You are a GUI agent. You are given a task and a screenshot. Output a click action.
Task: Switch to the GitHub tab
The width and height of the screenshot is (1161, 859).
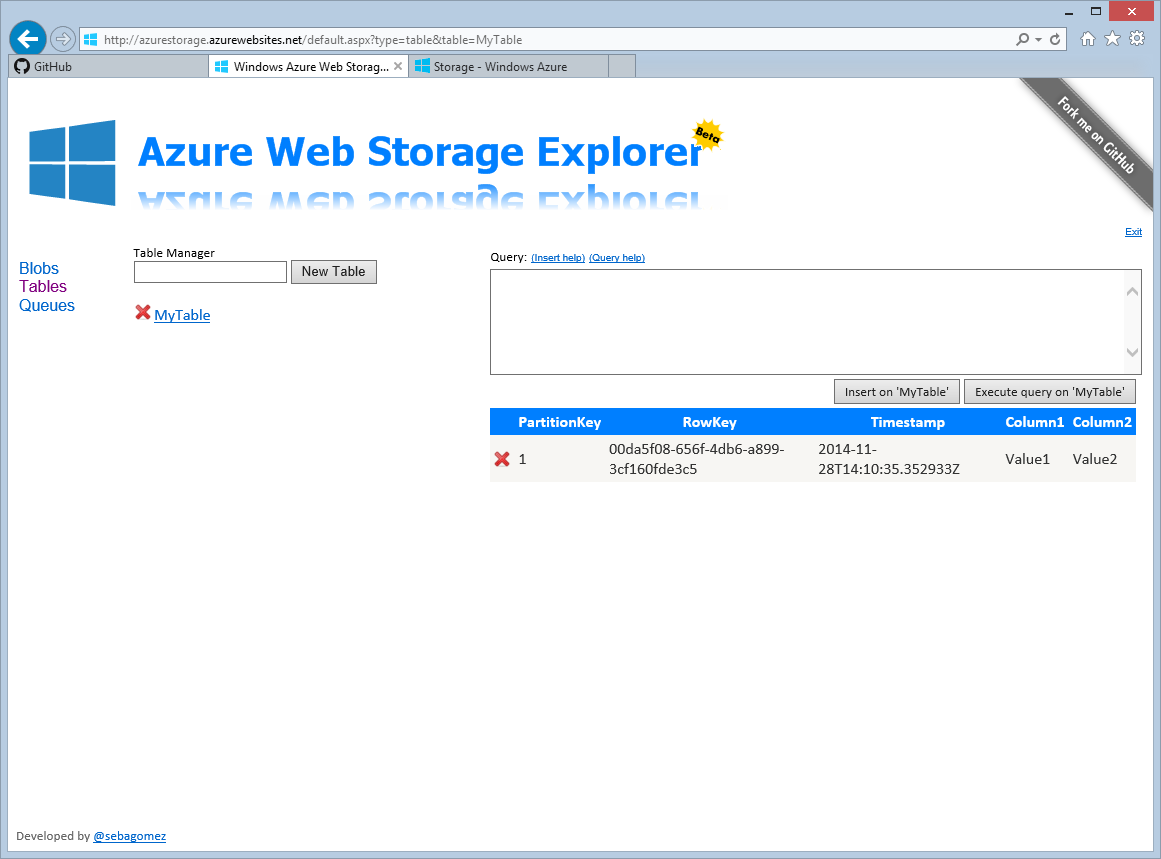tap(108, 67)
